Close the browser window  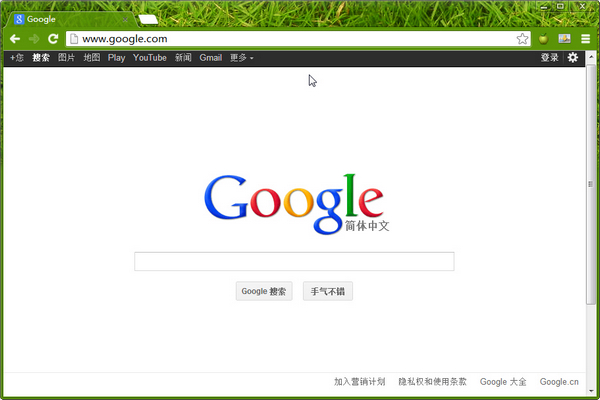pyautogui.click(x=582, y=6)
